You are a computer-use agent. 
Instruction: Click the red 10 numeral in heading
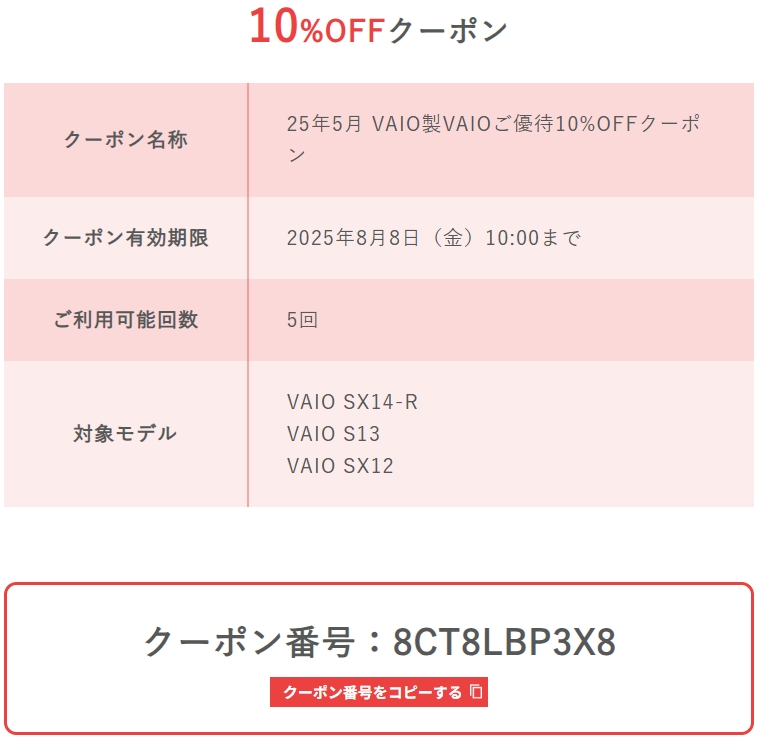click(274, 26)
